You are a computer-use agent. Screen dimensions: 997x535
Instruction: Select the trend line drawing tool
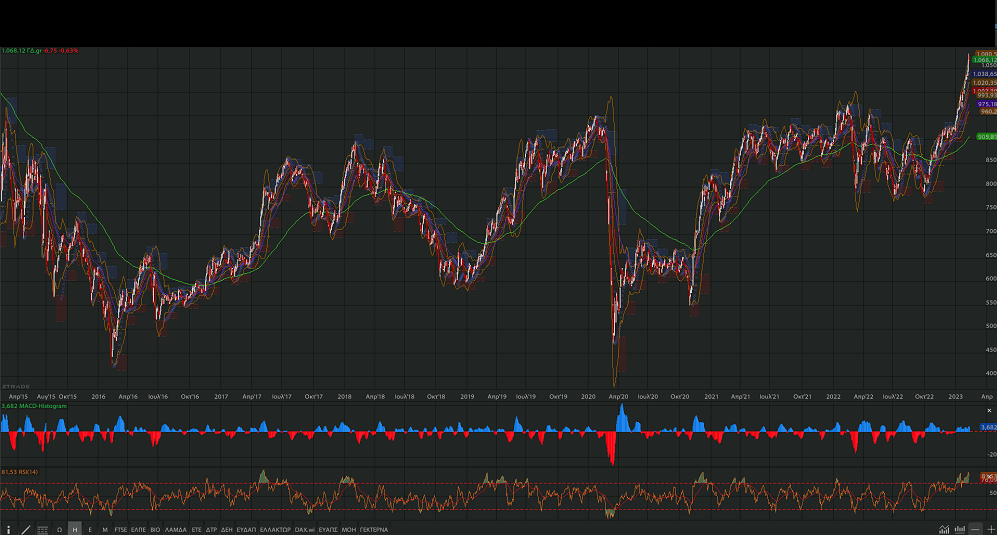[x=25, y=528]
